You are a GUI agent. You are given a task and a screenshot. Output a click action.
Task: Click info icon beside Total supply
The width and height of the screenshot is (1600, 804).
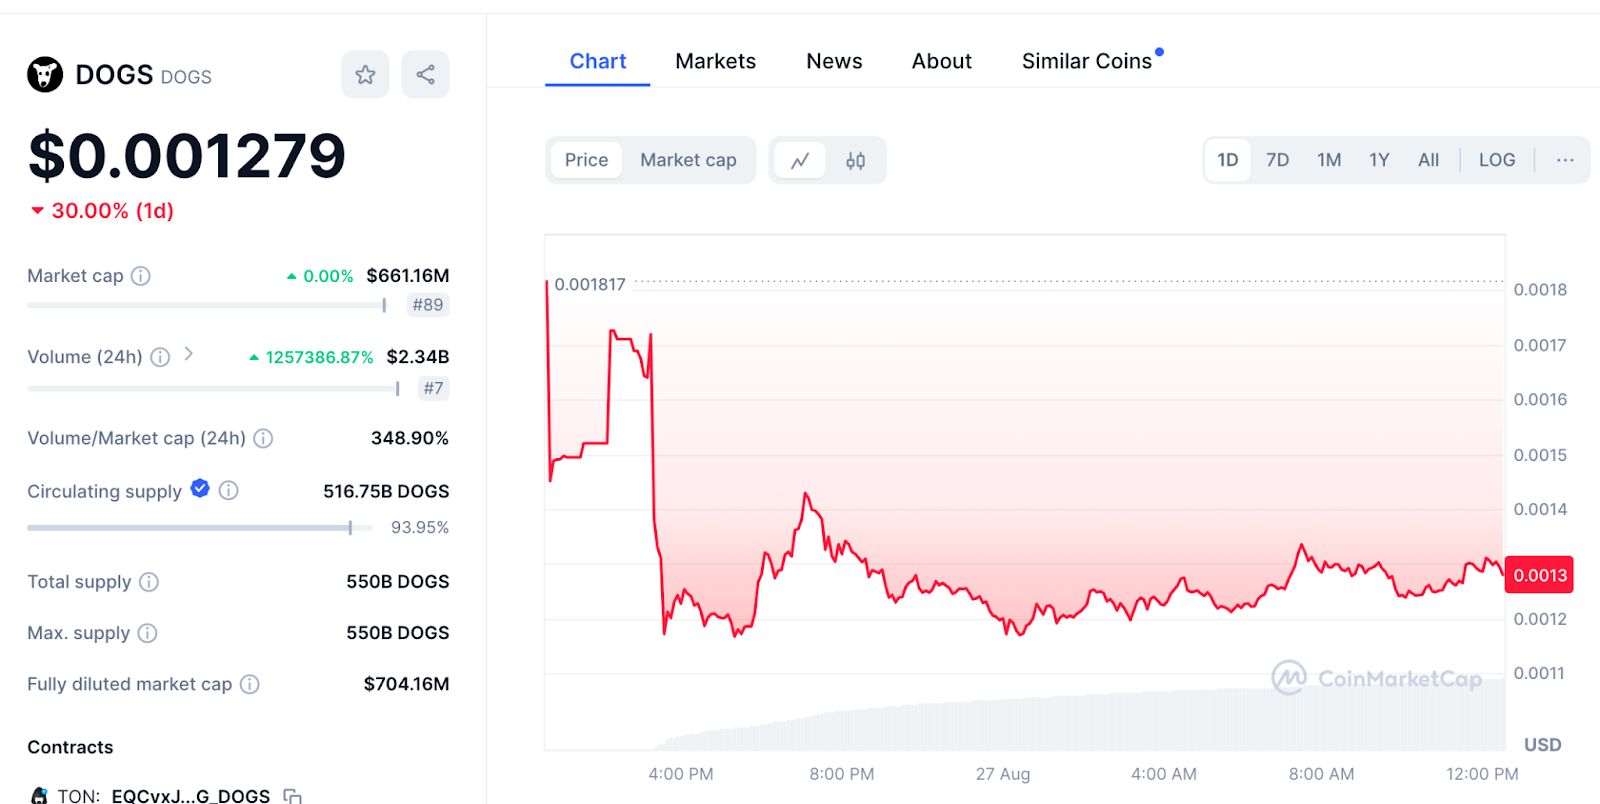pos(149,582)
